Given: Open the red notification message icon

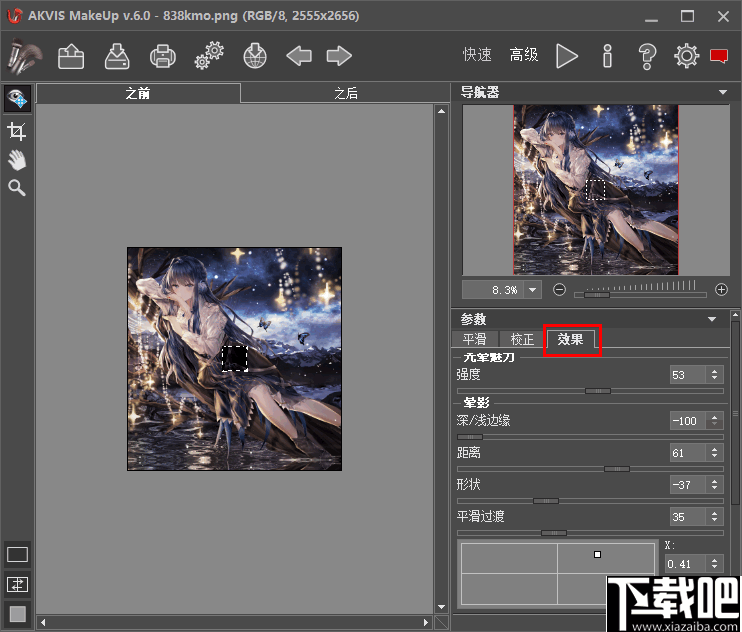Looking at the screenshot, I should (719, 56).
